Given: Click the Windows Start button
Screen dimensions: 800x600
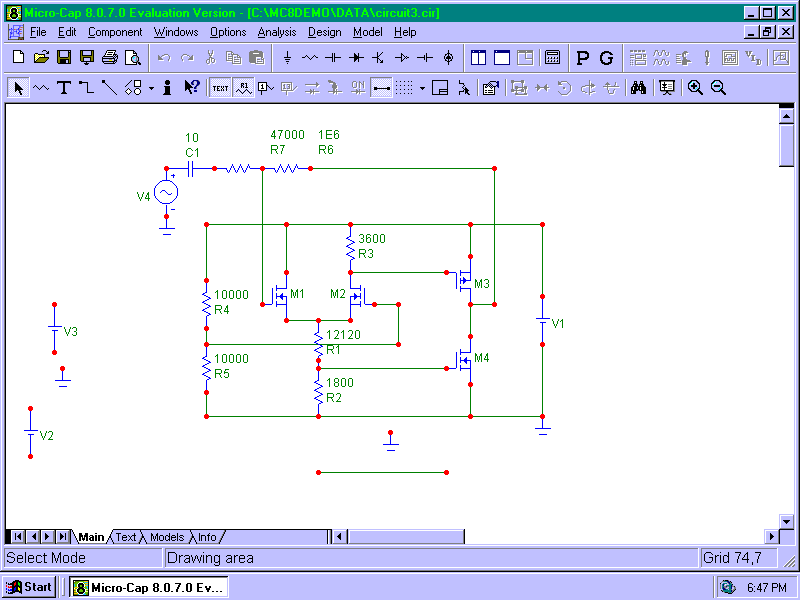Looking at the screenshot, I should [29, 587].
